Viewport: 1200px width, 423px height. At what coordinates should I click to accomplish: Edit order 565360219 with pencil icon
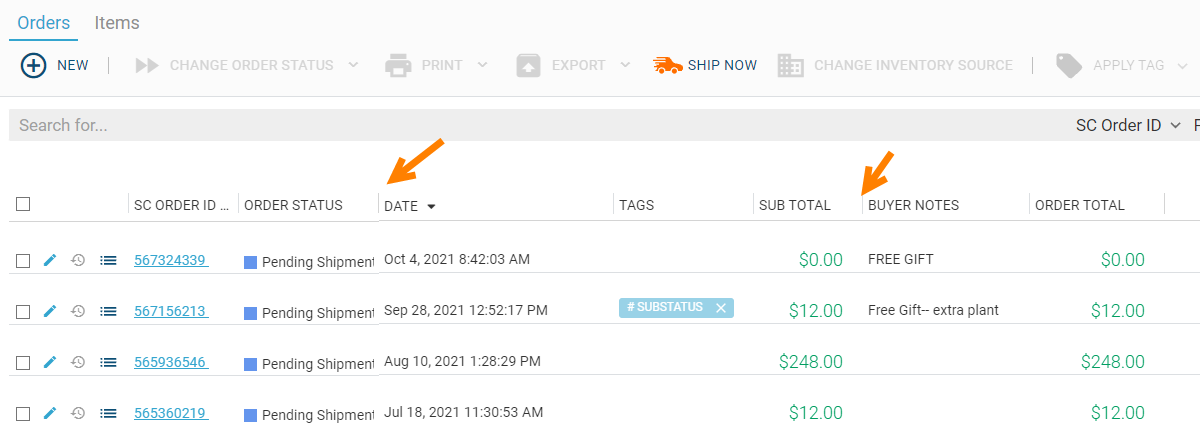click(x=50, y=412)
